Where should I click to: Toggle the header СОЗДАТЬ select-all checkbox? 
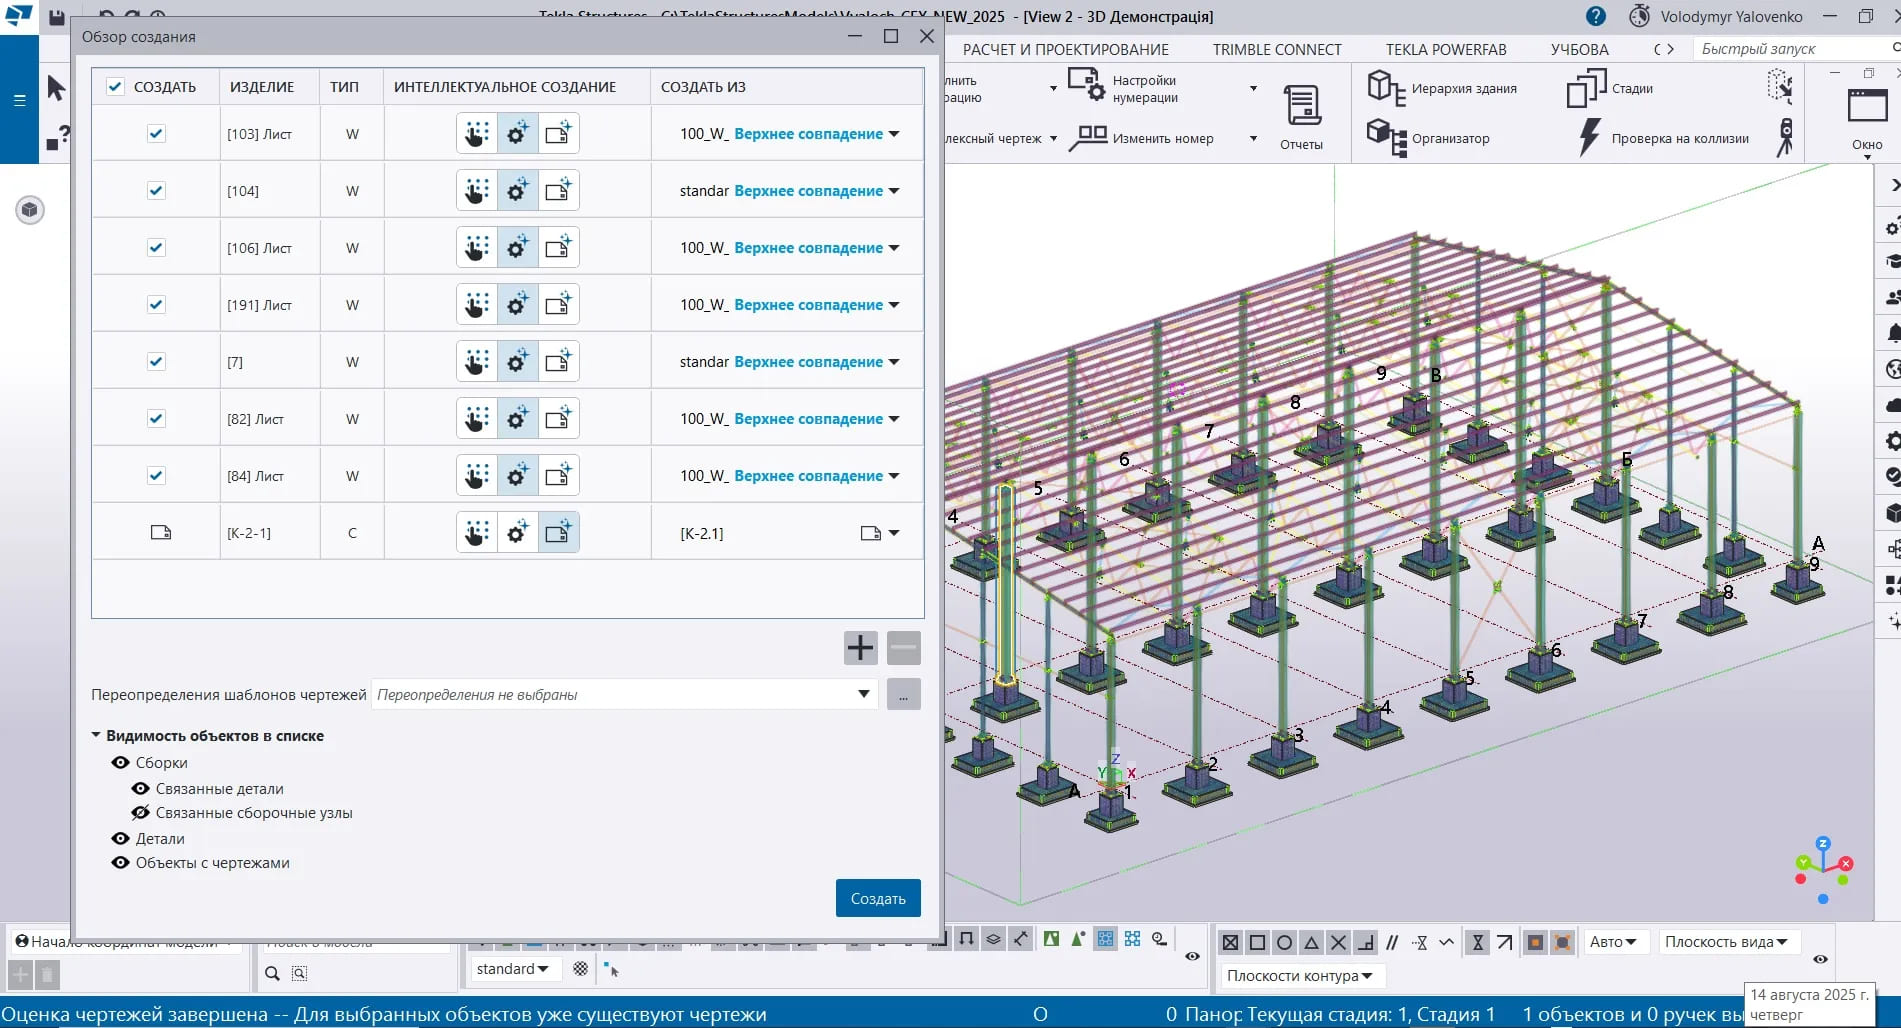(x=115, y=87)
